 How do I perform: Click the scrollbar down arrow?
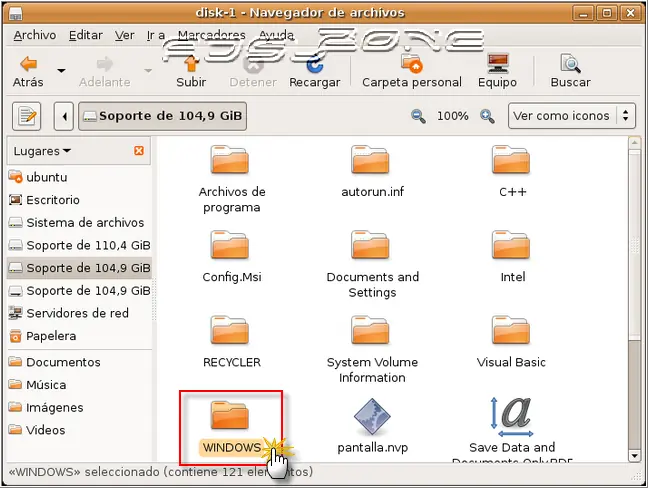[x=634, y=456]
